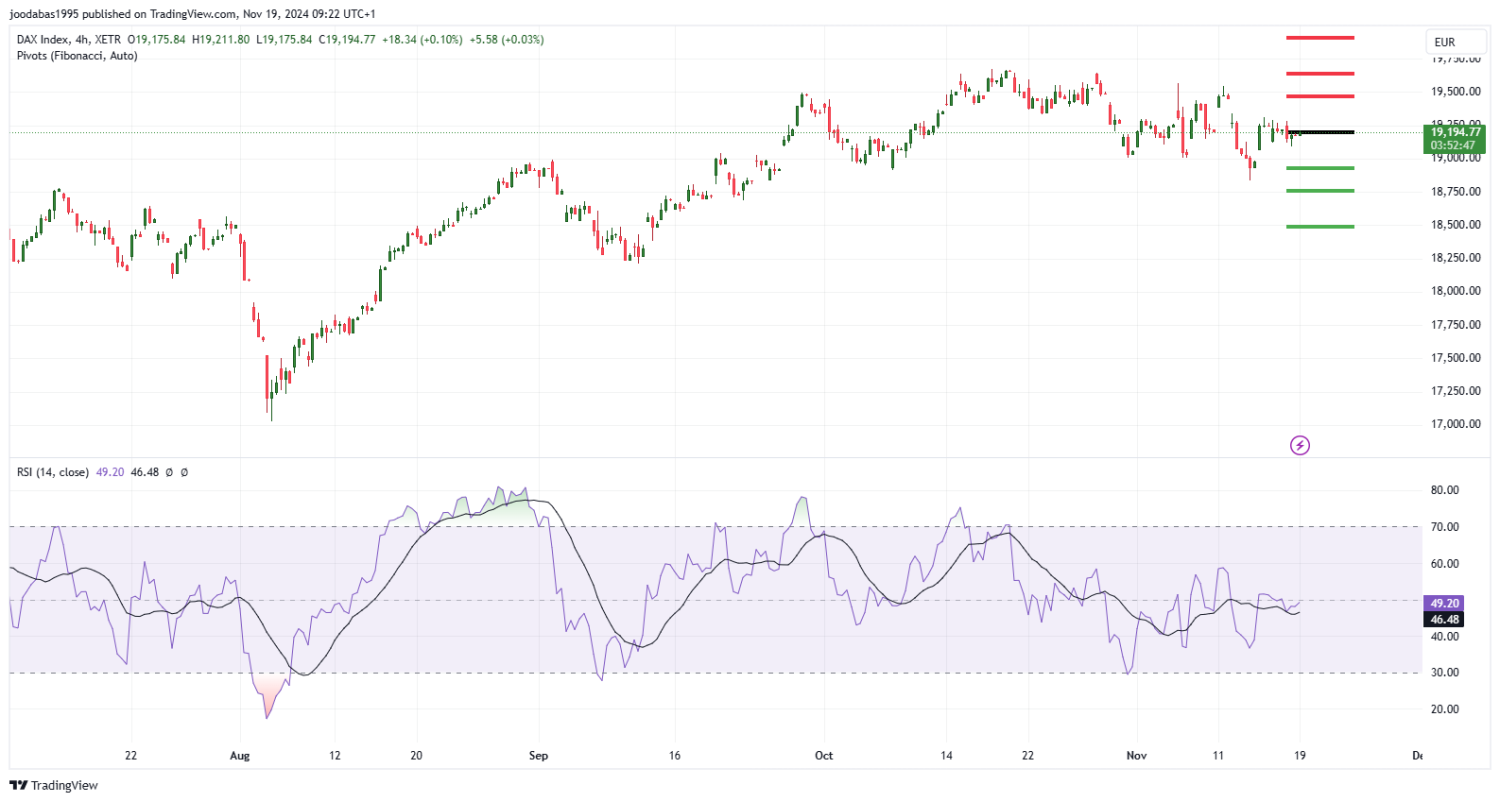Click the 70.00 RSI axis label
1500x802 pixels.
1445,527
